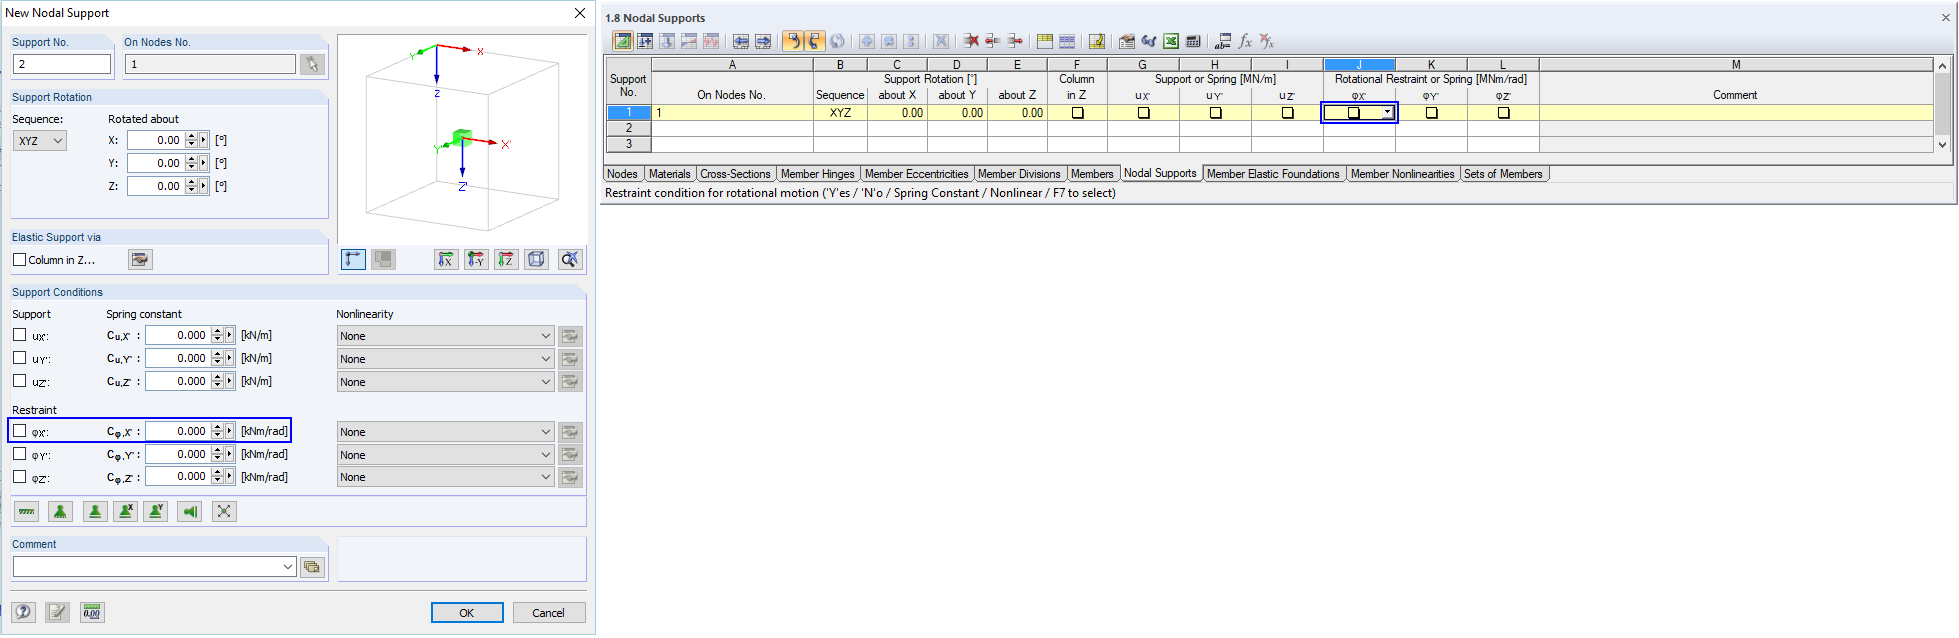Click the delete row red X icon
Screen dimensions: 1959x638
pyautogui.click(x=970, y=41)
